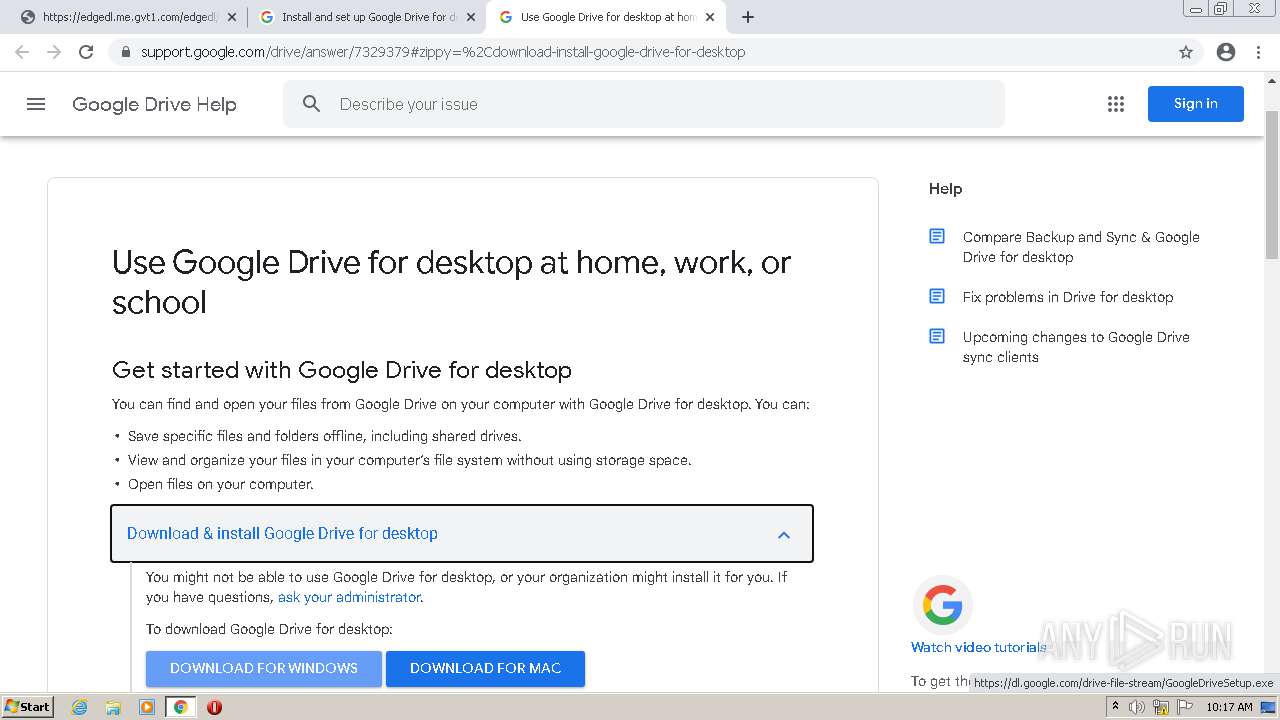Open Chrome three-dot menu

coord(1258,52)
